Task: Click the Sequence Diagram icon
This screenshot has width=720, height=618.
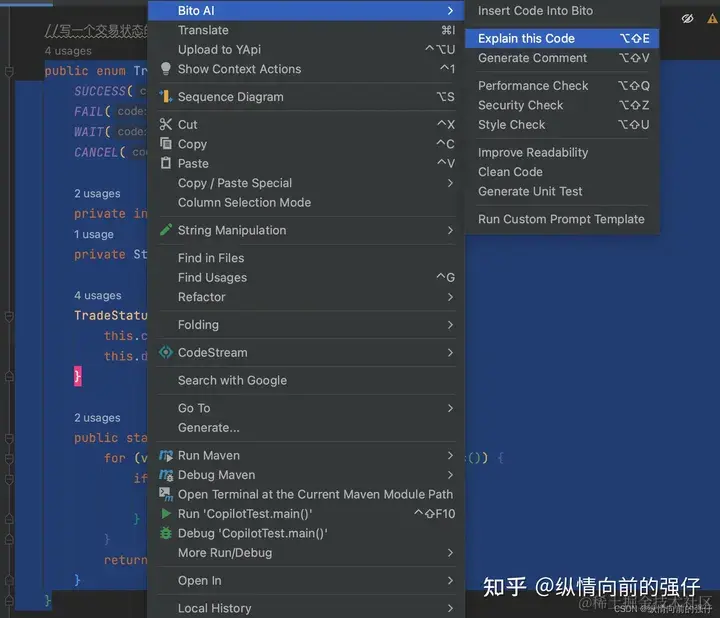Action: coord(166,96)
